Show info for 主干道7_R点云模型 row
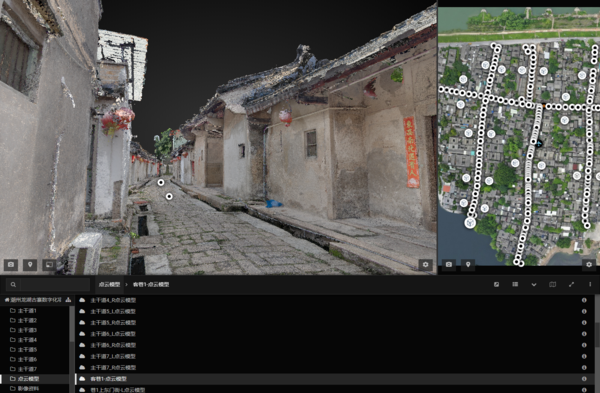 584,367
